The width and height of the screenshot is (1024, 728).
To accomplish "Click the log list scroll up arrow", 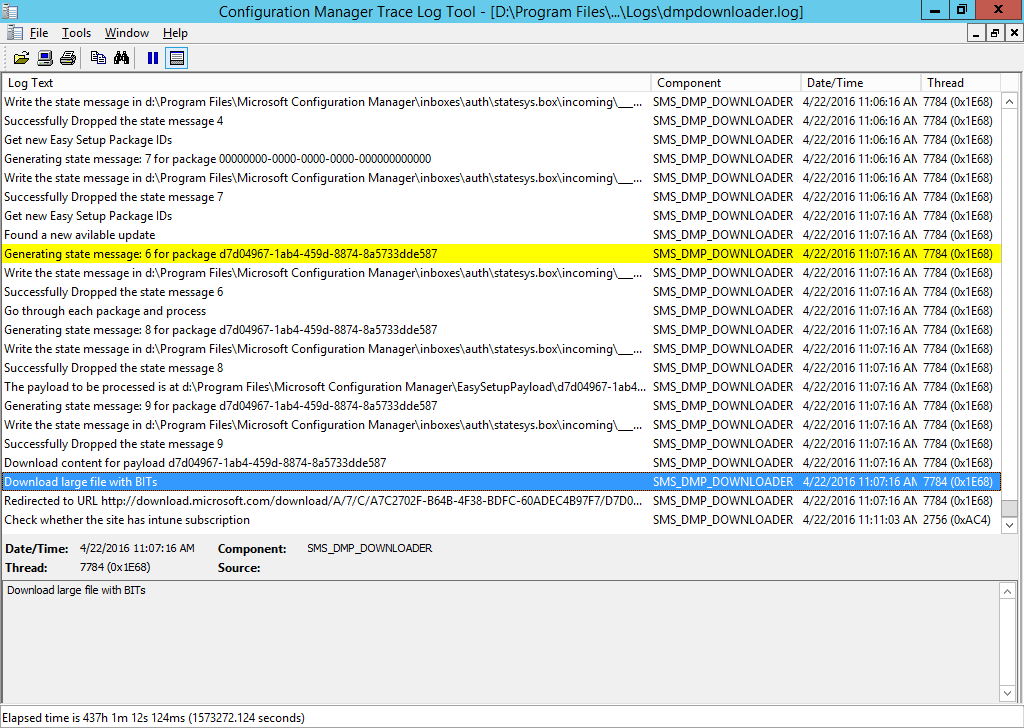I will [x=1009, y=102].
